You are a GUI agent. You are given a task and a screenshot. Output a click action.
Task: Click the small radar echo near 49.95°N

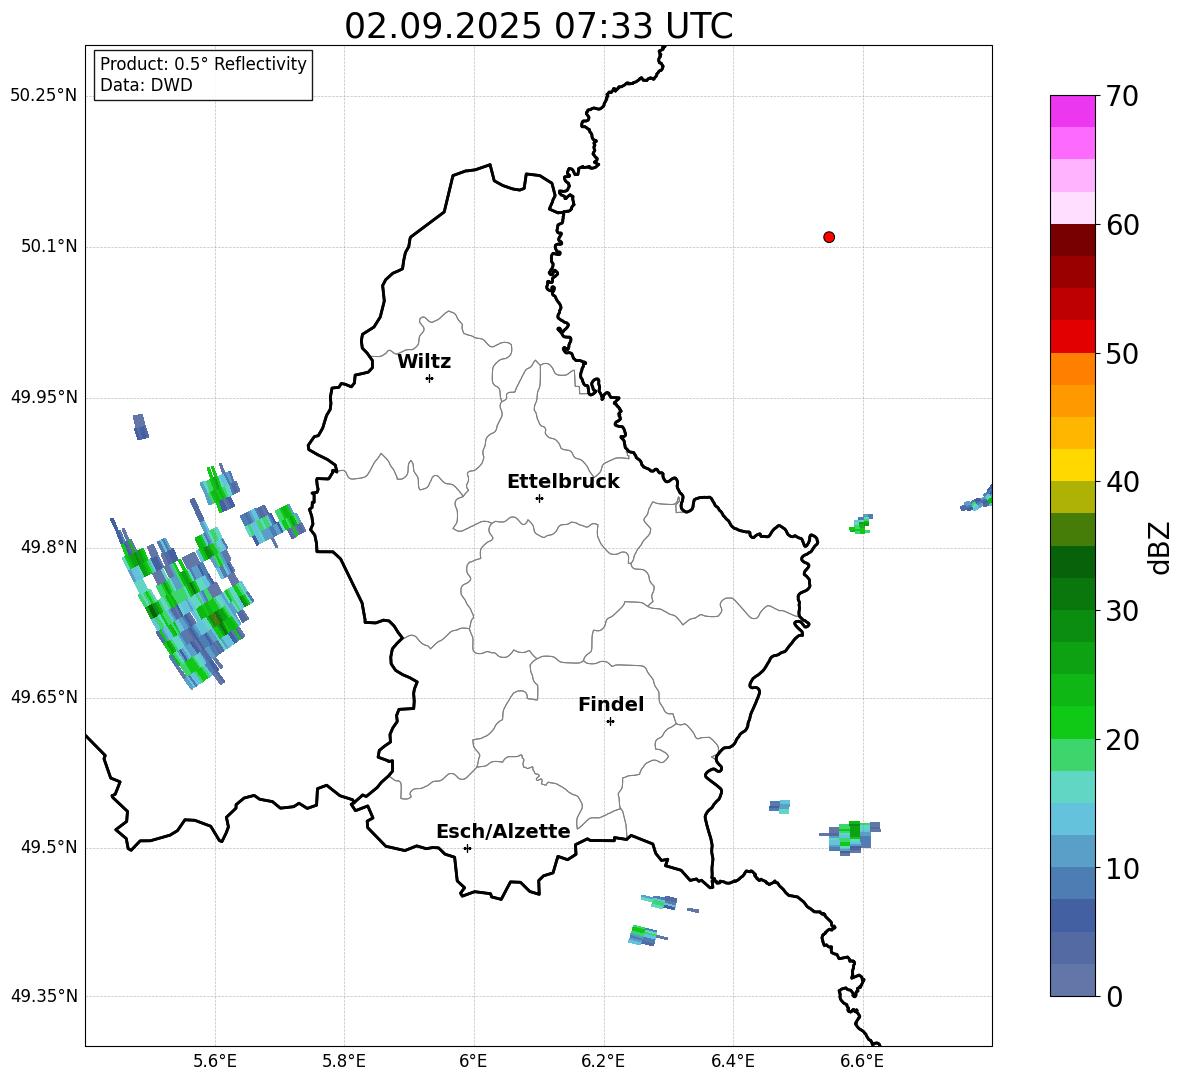click(140, 427)
